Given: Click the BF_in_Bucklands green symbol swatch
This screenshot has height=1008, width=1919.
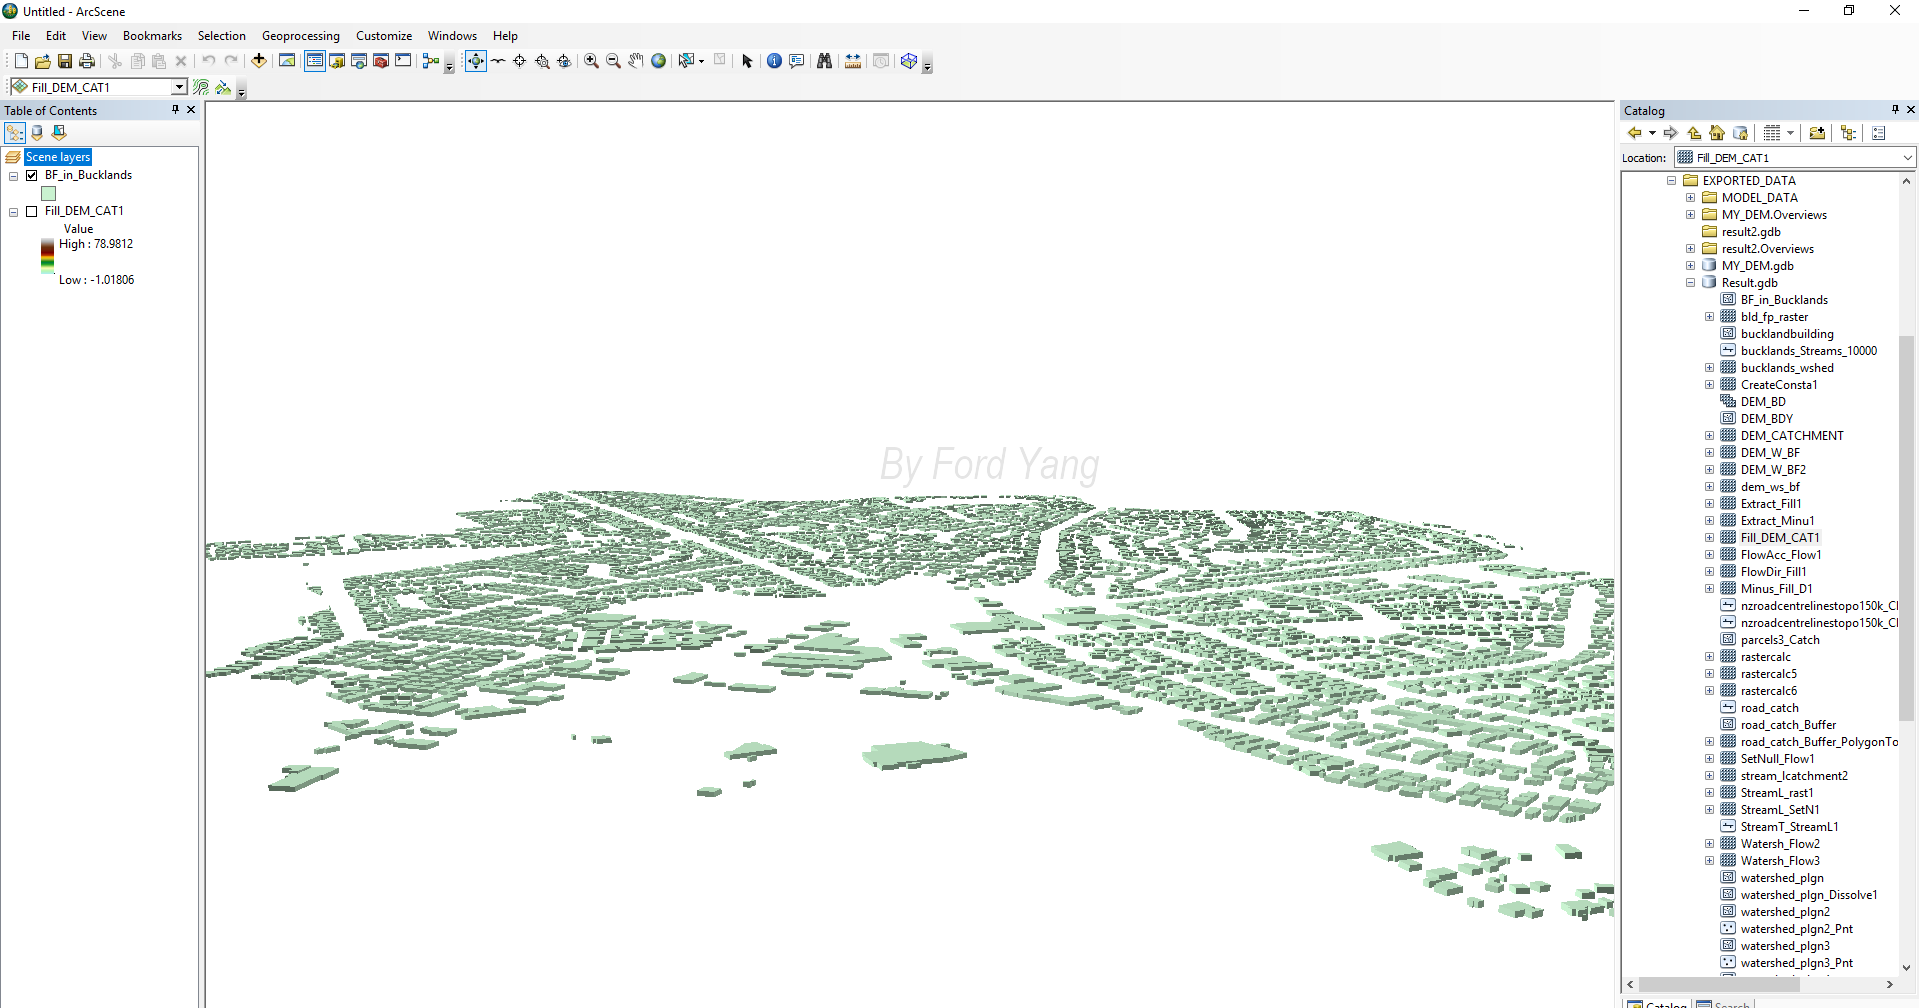Looking at the screenshot, I should tap(48, 194).
